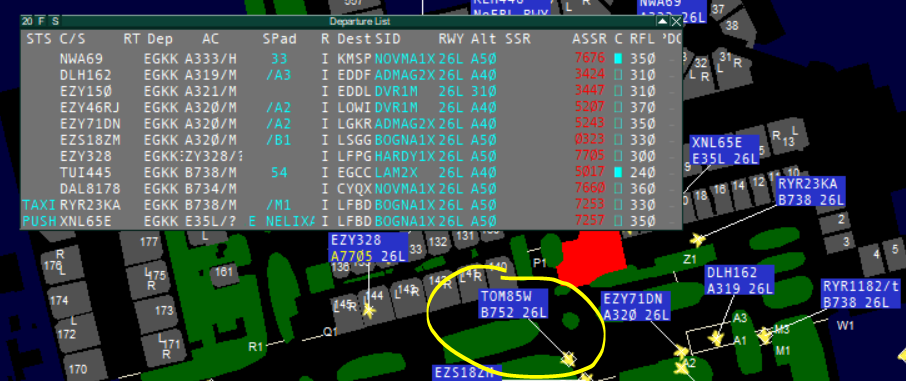Click the RYR1182 radar tag
This screenshot has width=906, height=381.
pyautogui.click(x=860, y=294)
